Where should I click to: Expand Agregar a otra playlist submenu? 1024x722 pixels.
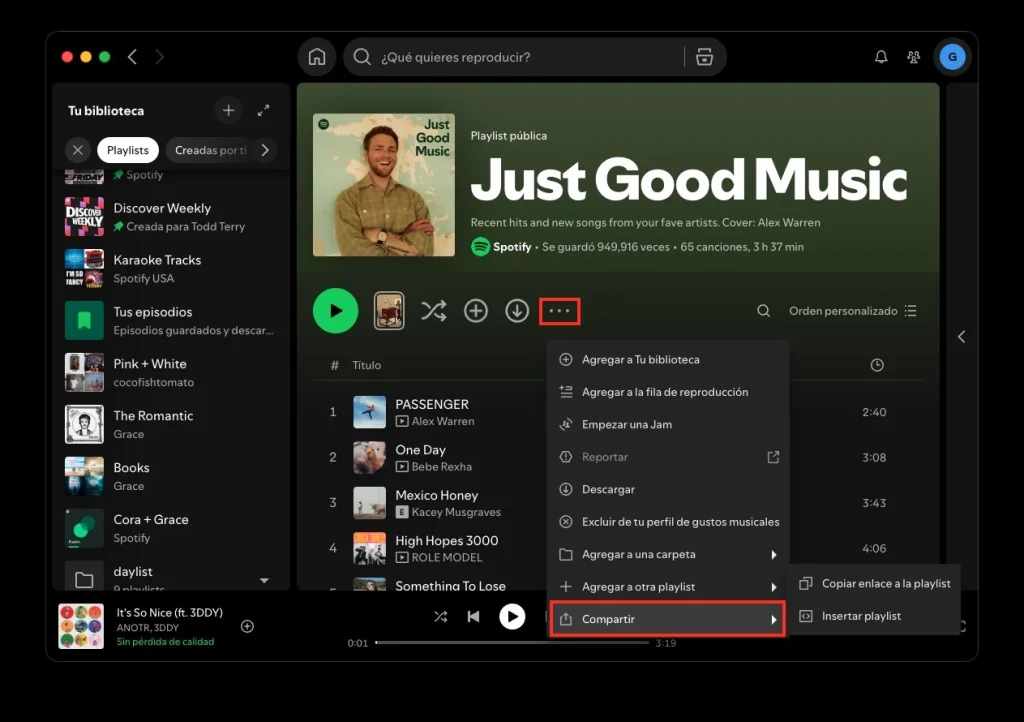coord(667,587)
